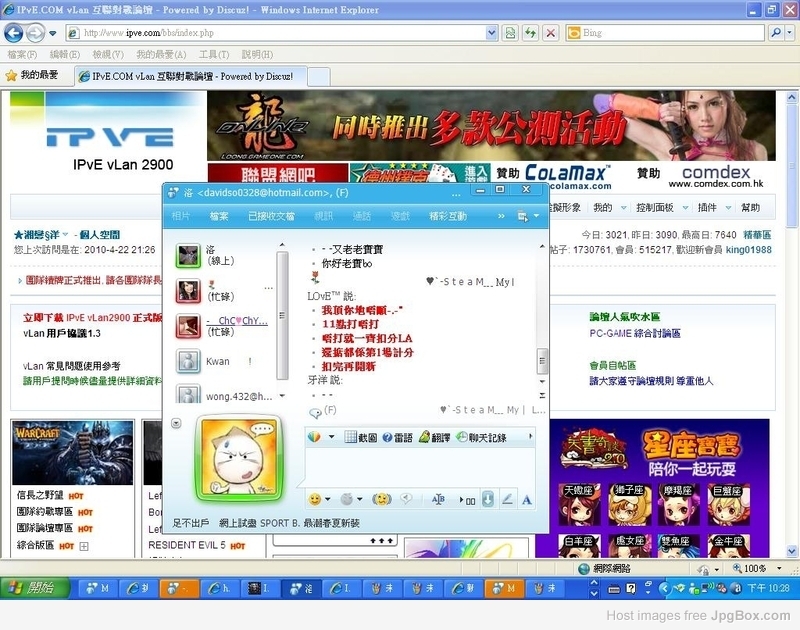
Task: Open the color scheme dropdown arrow
Action: 332,437
